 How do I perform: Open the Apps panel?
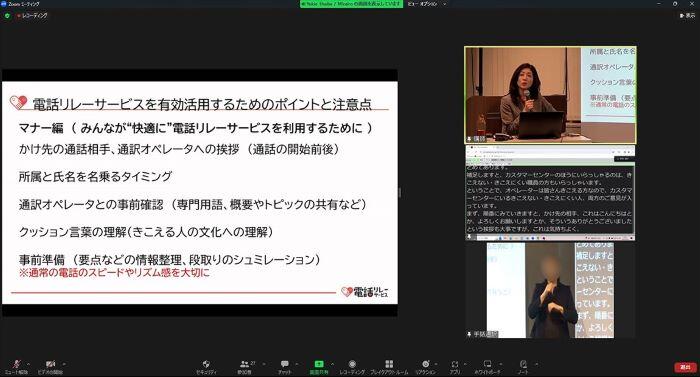pos(454,367)
